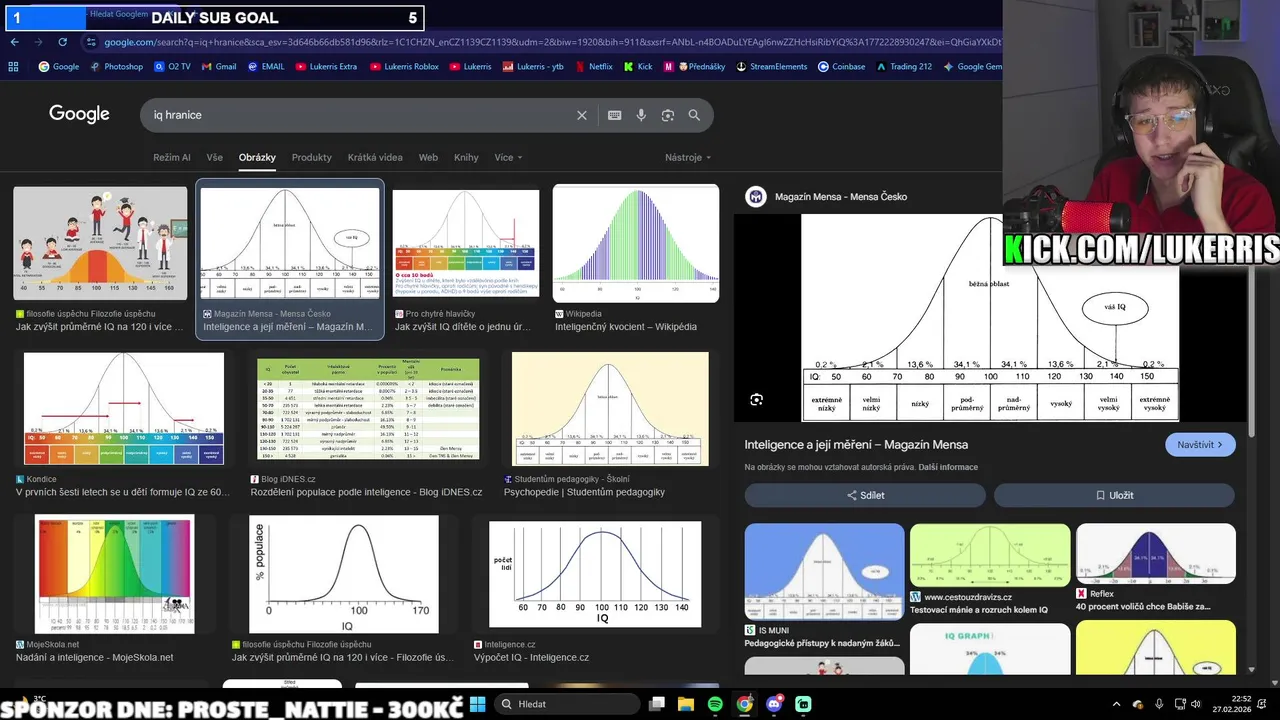Image resolution: width=1280 pixels, height=720 pixels.
Task: Open the Další informace link
Action: click(948, 467)
